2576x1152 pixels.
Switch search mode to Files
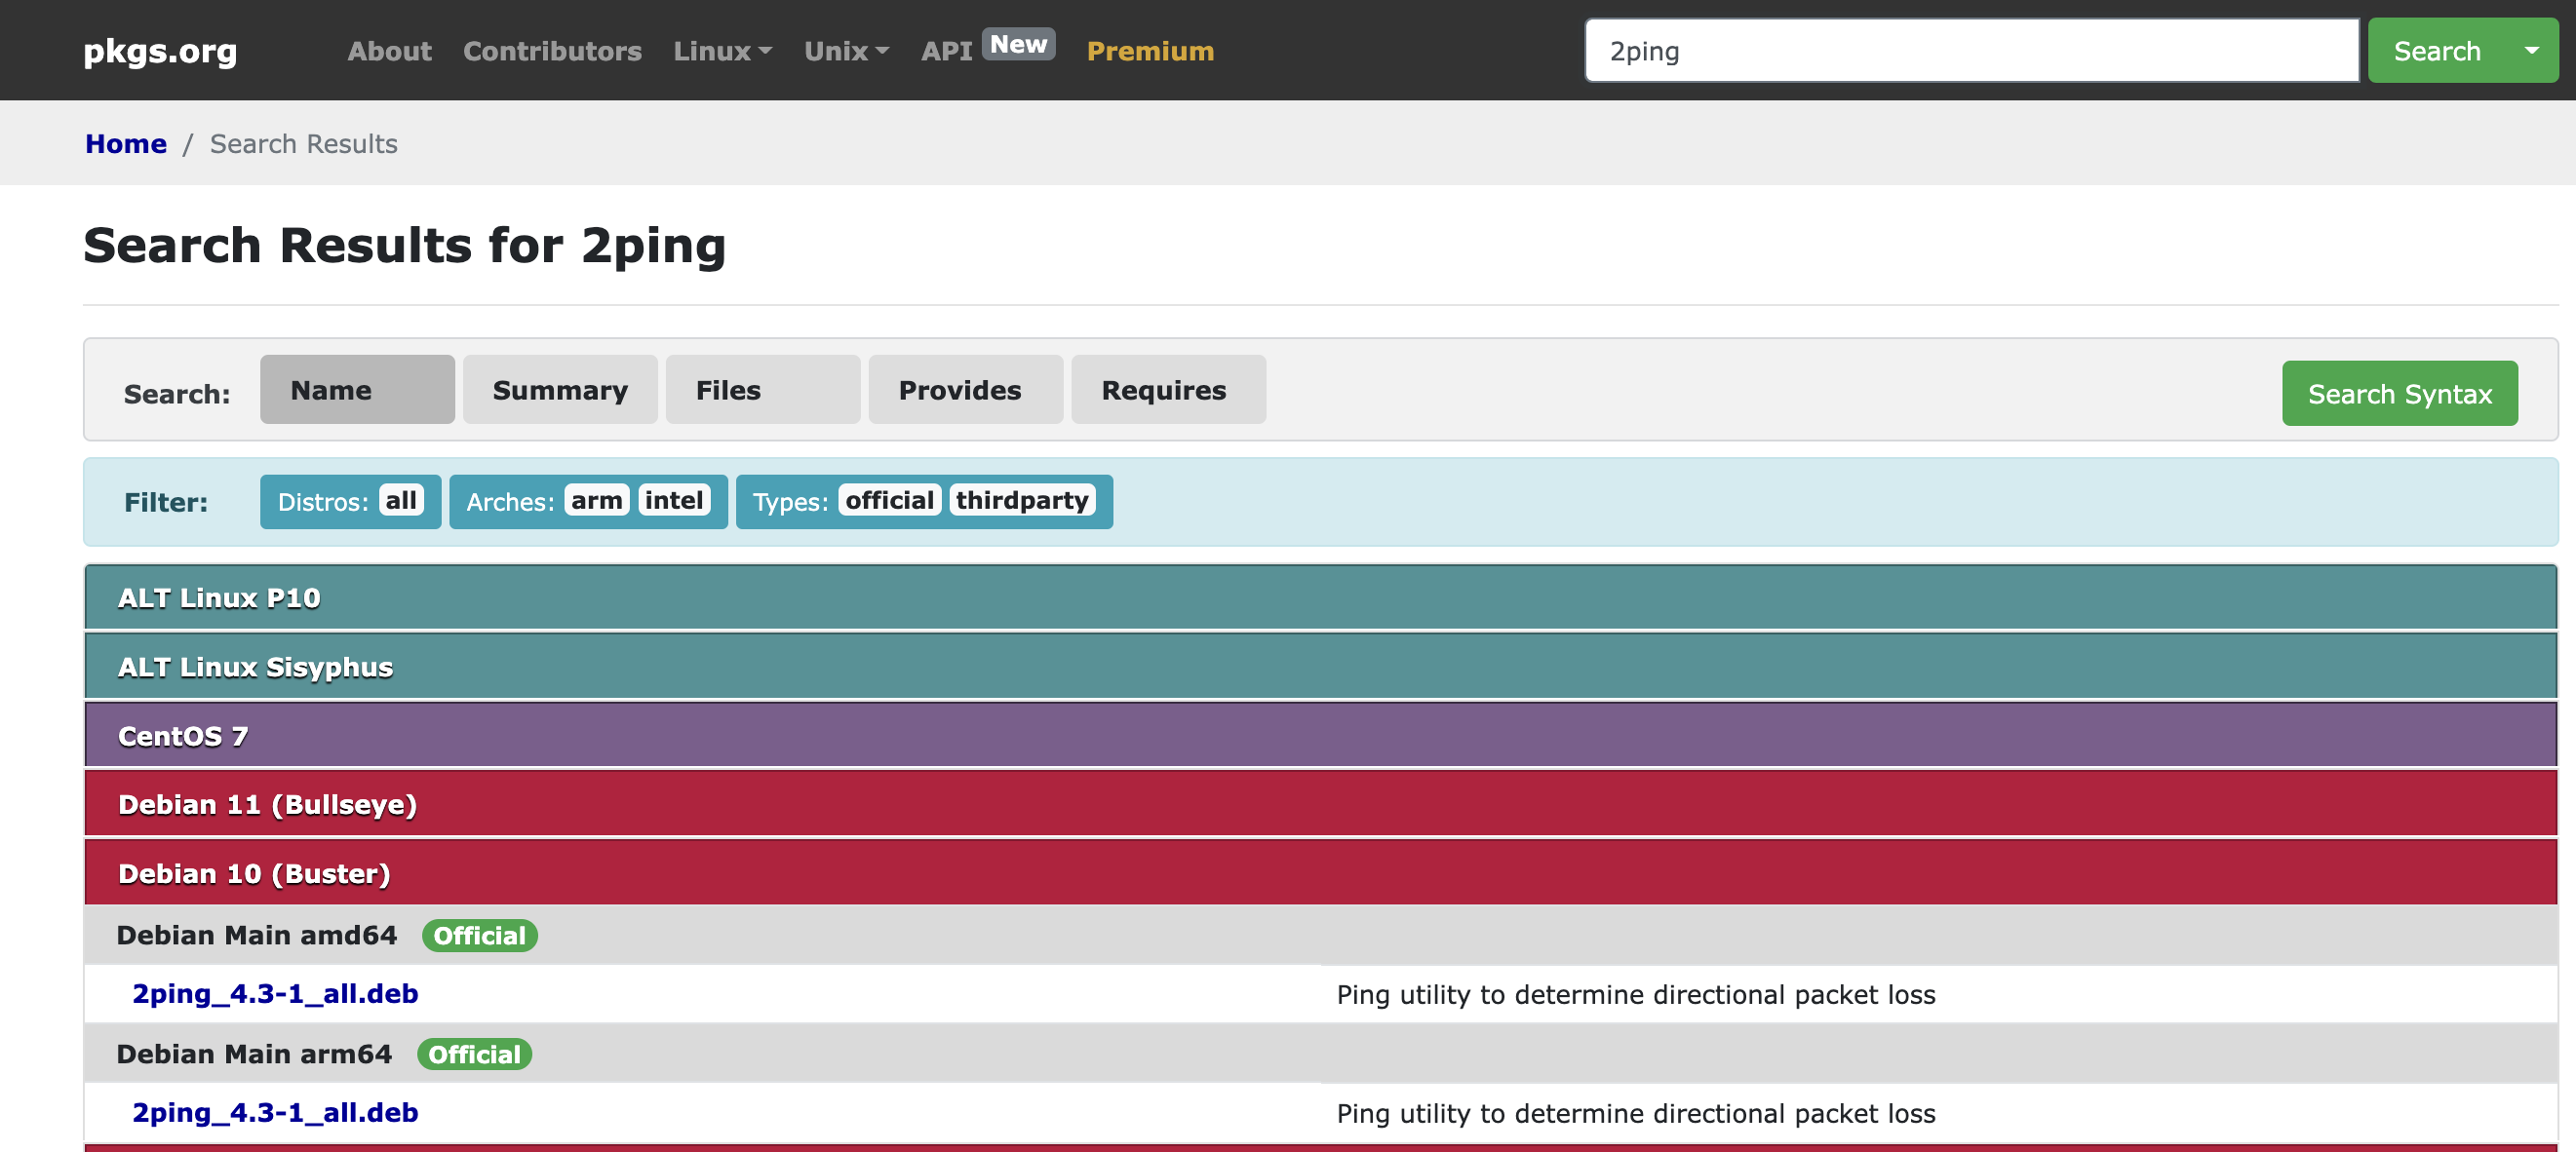(x=762, y=390)
